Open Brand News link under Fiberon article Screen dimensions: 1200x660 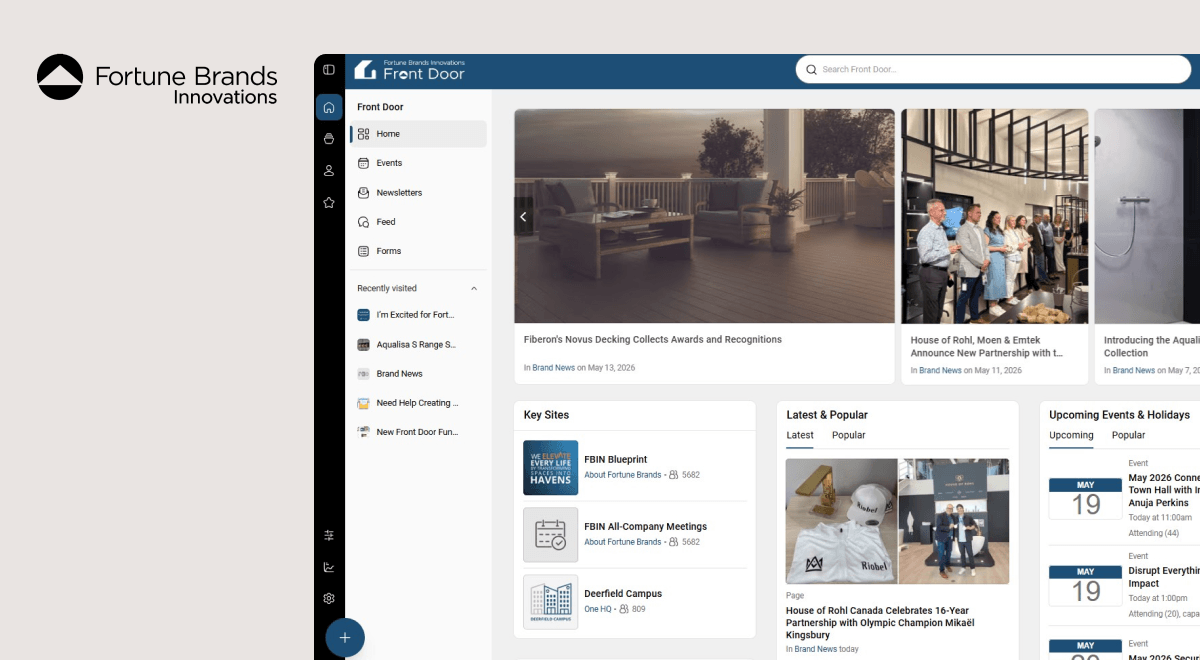(553, 368)
